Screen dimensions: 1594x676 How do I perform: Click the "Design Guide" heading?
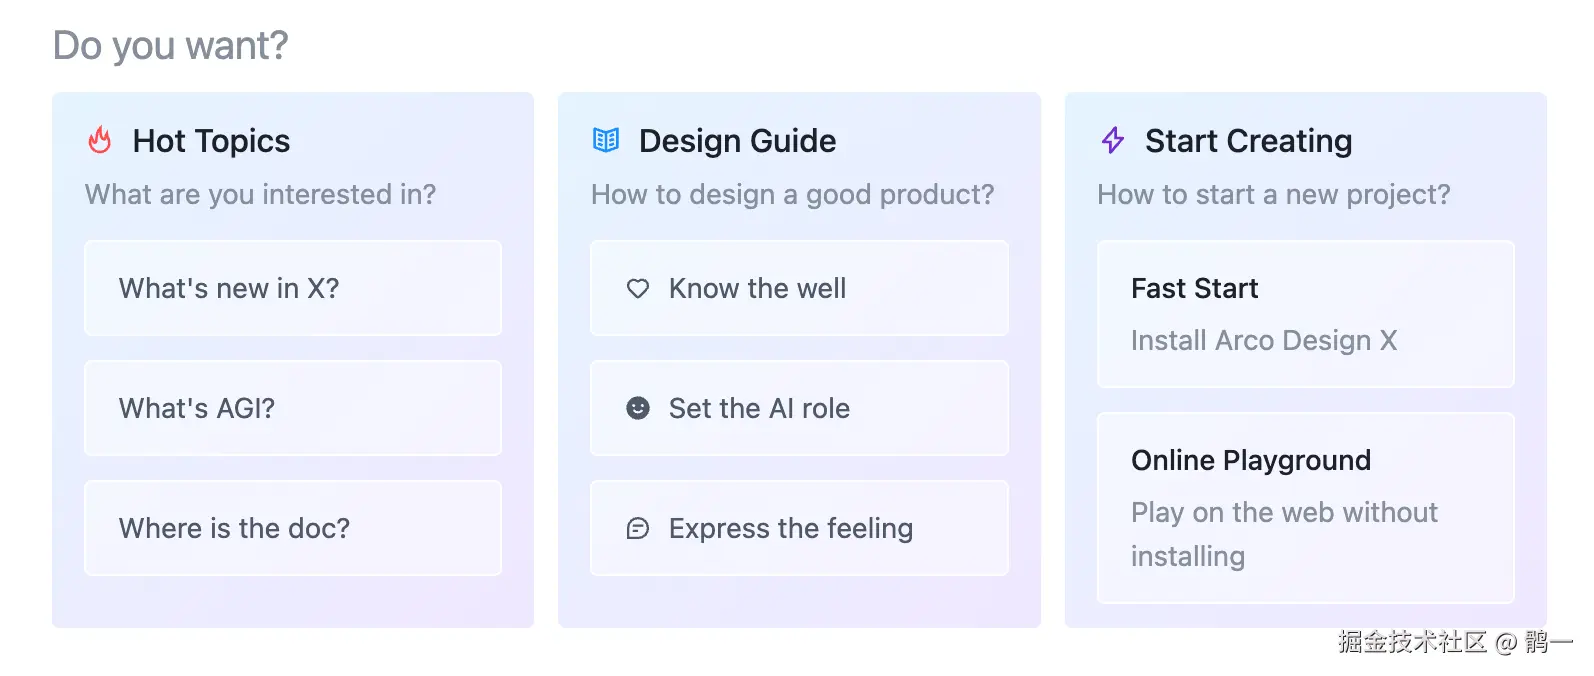pyautogui.click(x=737, y=141)
